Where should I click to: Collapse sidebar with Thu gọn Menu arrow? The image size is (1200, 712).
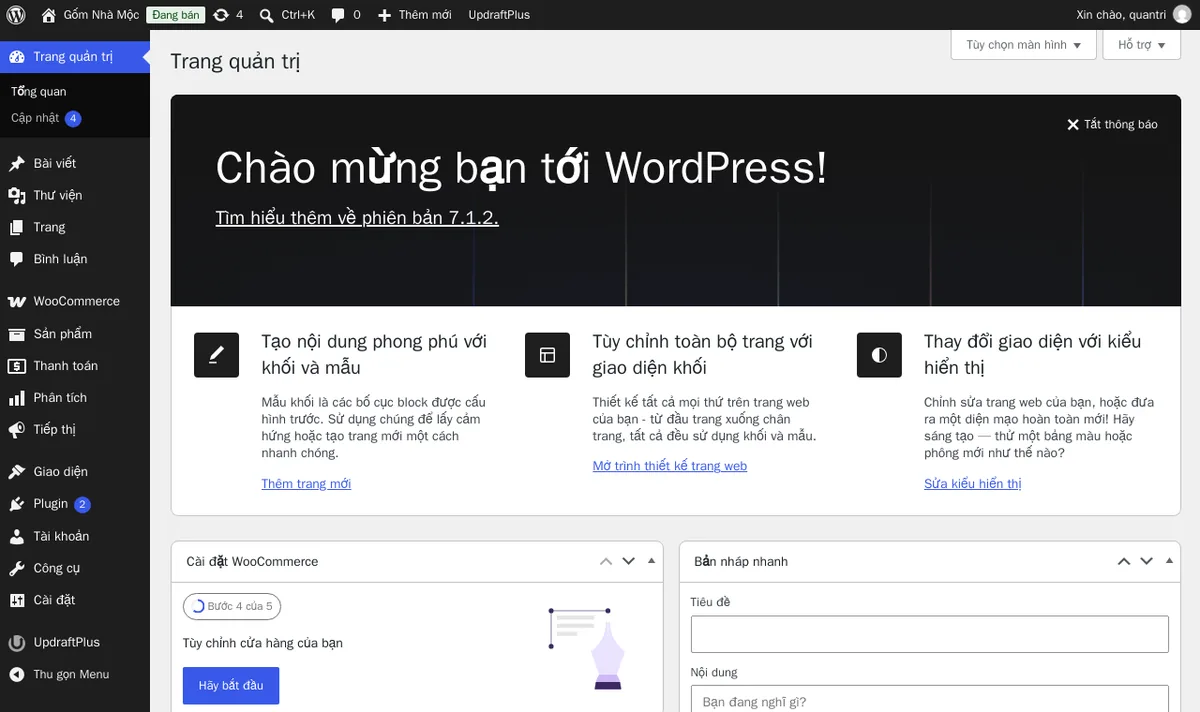pos(17,674)
